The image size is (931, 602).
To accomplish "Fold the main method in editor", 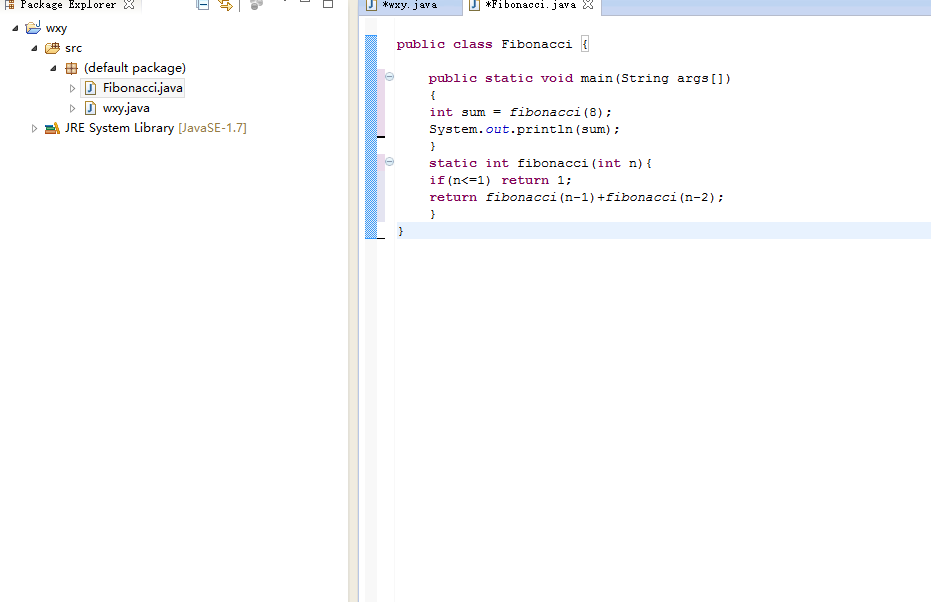I will coord(390,77).
